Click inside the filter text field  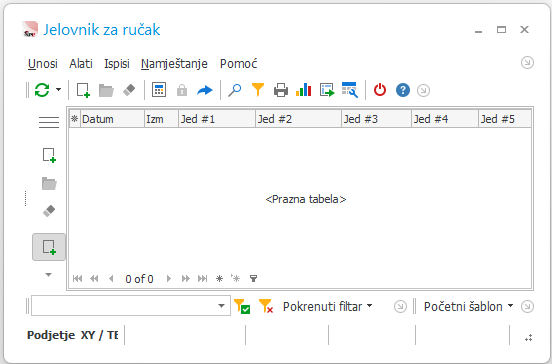(123, 306)
